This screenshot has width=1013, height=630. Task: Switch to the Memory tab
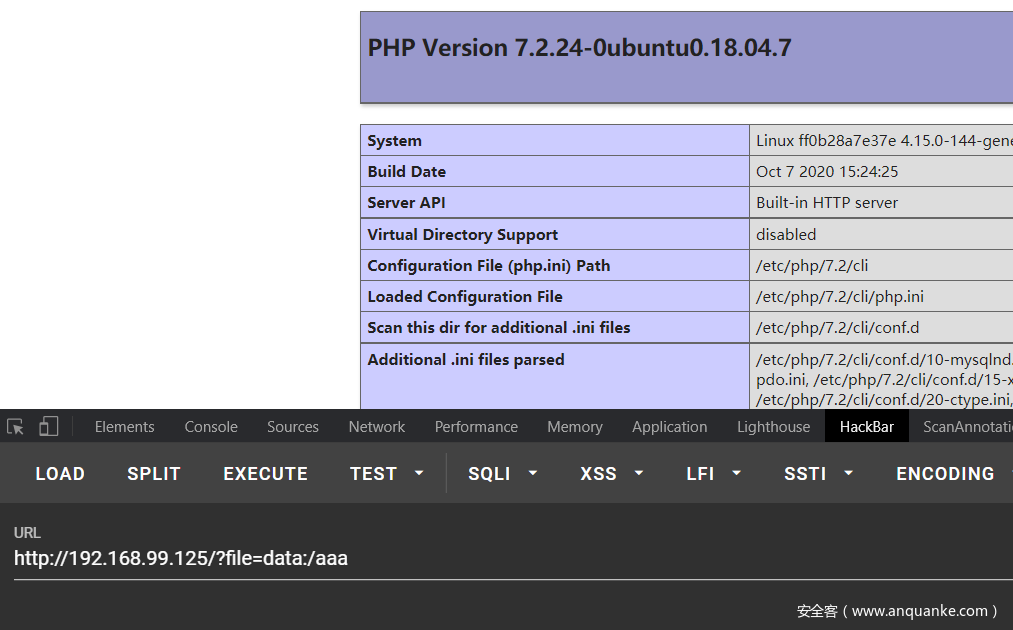pyautogui.click(x=575, y=427)
